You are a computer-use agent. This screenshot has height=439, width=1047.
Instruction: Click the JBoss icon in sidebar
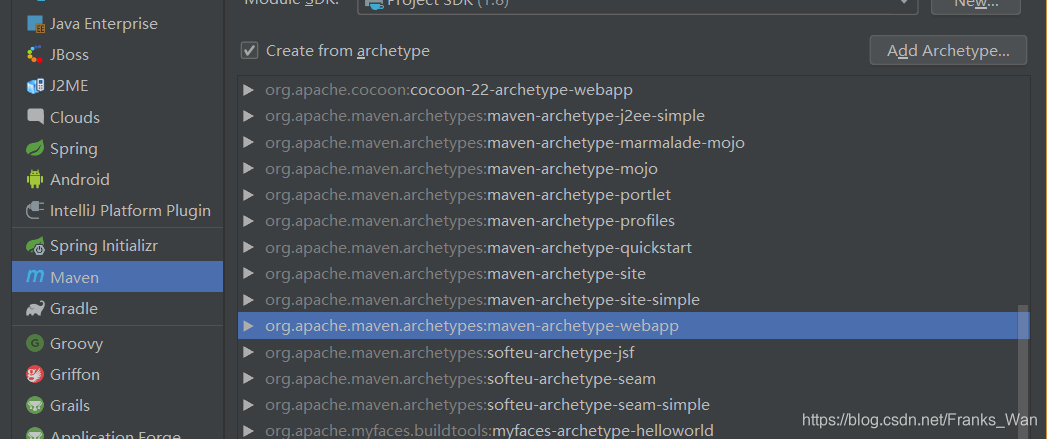coord(35,55)
